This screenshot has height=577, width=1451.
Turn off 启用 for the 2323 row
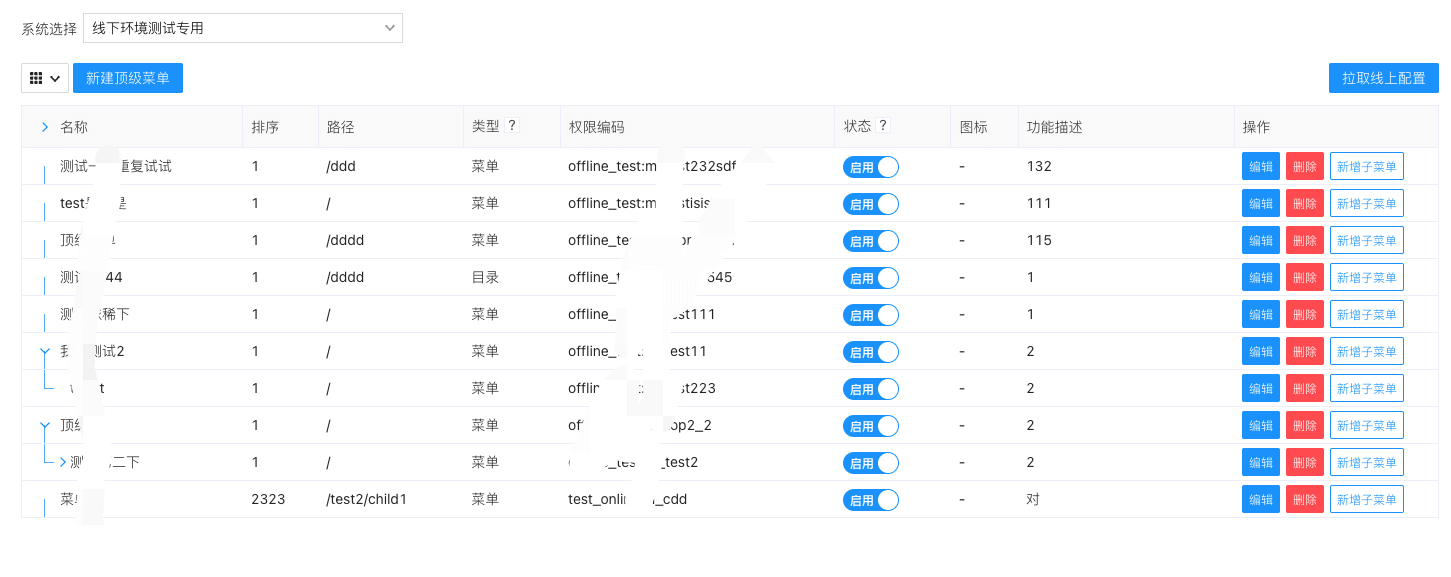[x=870, y=499]
